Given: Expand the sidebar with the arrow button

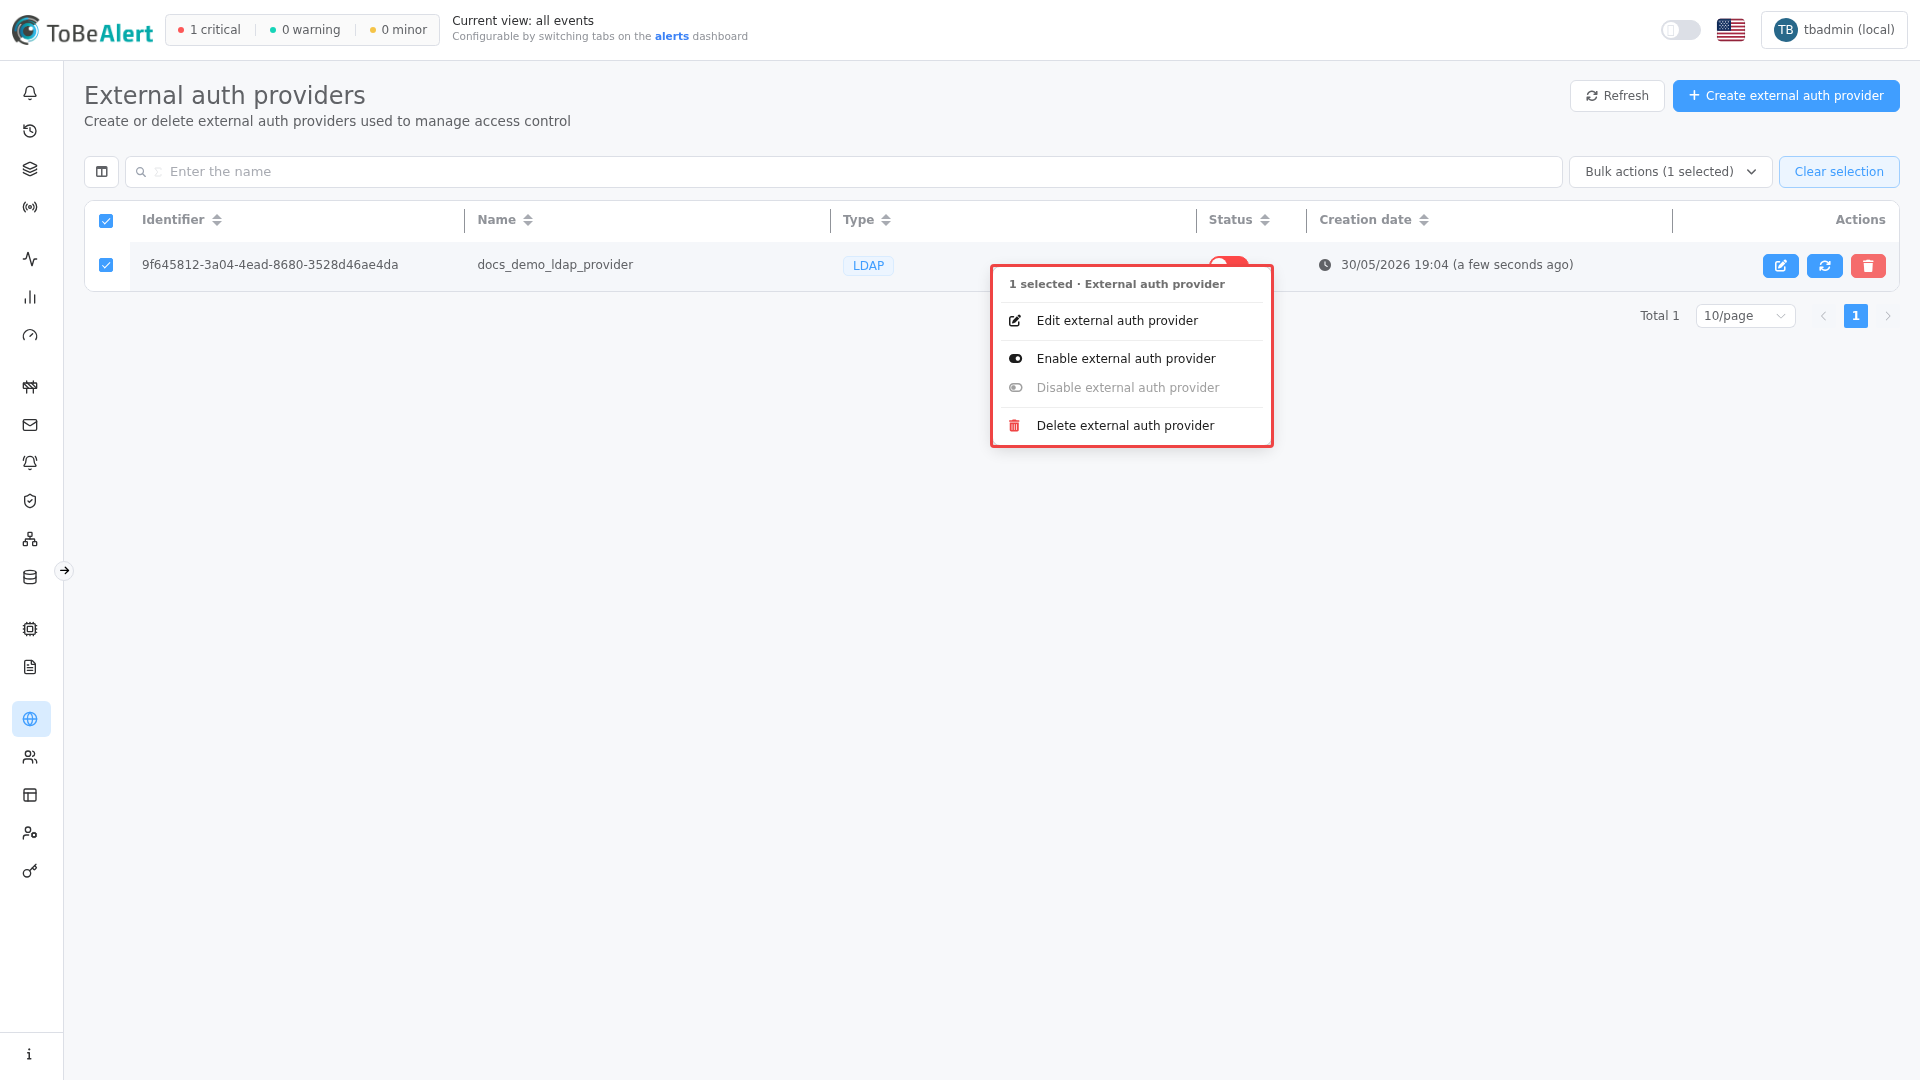Looking at the screenshot, I should [64, 571].
